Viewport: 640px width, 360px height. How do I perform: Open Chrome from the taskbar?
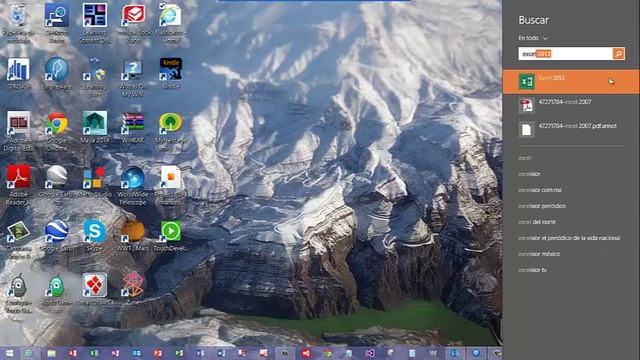pyautogui.click(x=327, y=353)
